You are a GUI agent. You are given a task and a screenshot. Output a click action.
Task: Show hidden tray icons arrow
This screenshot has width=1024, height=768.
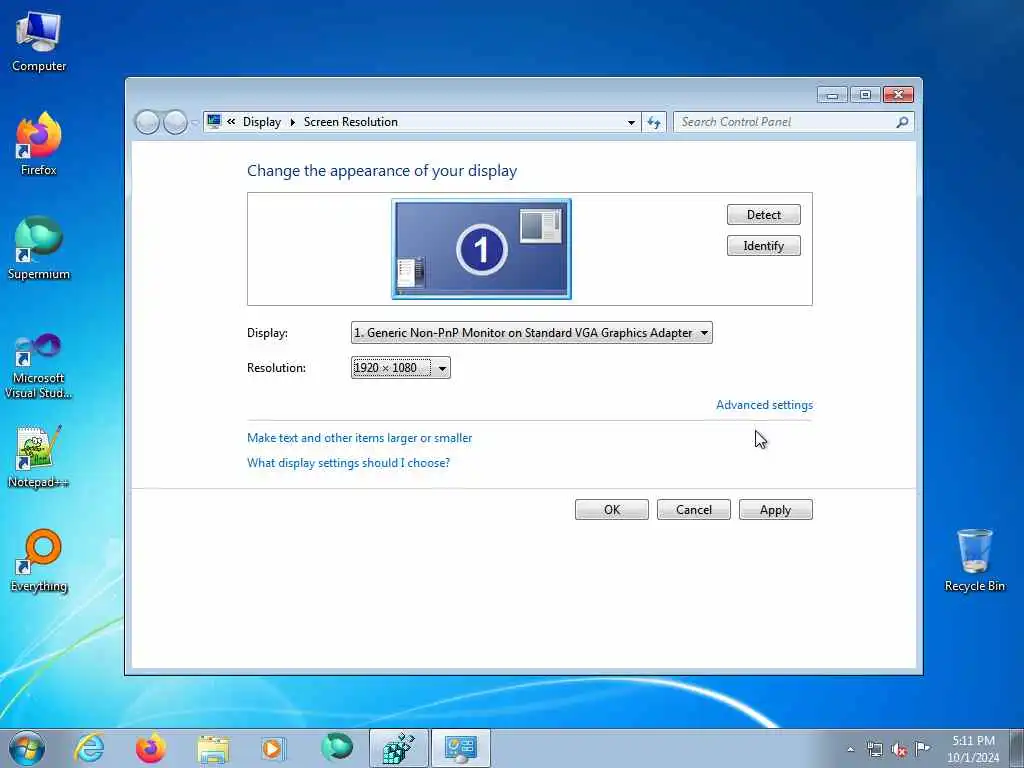coord(850,750)
